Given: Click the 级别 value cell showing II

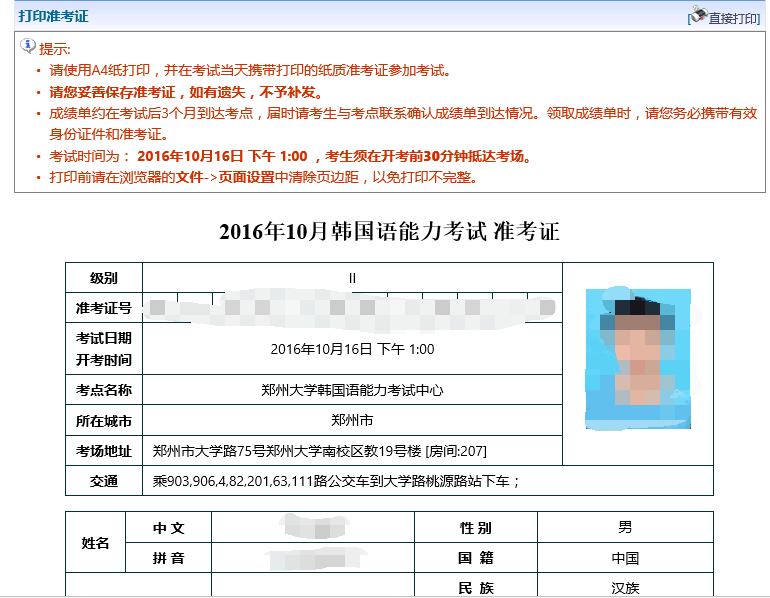Looking at the screenshot, I should [352, 278].
